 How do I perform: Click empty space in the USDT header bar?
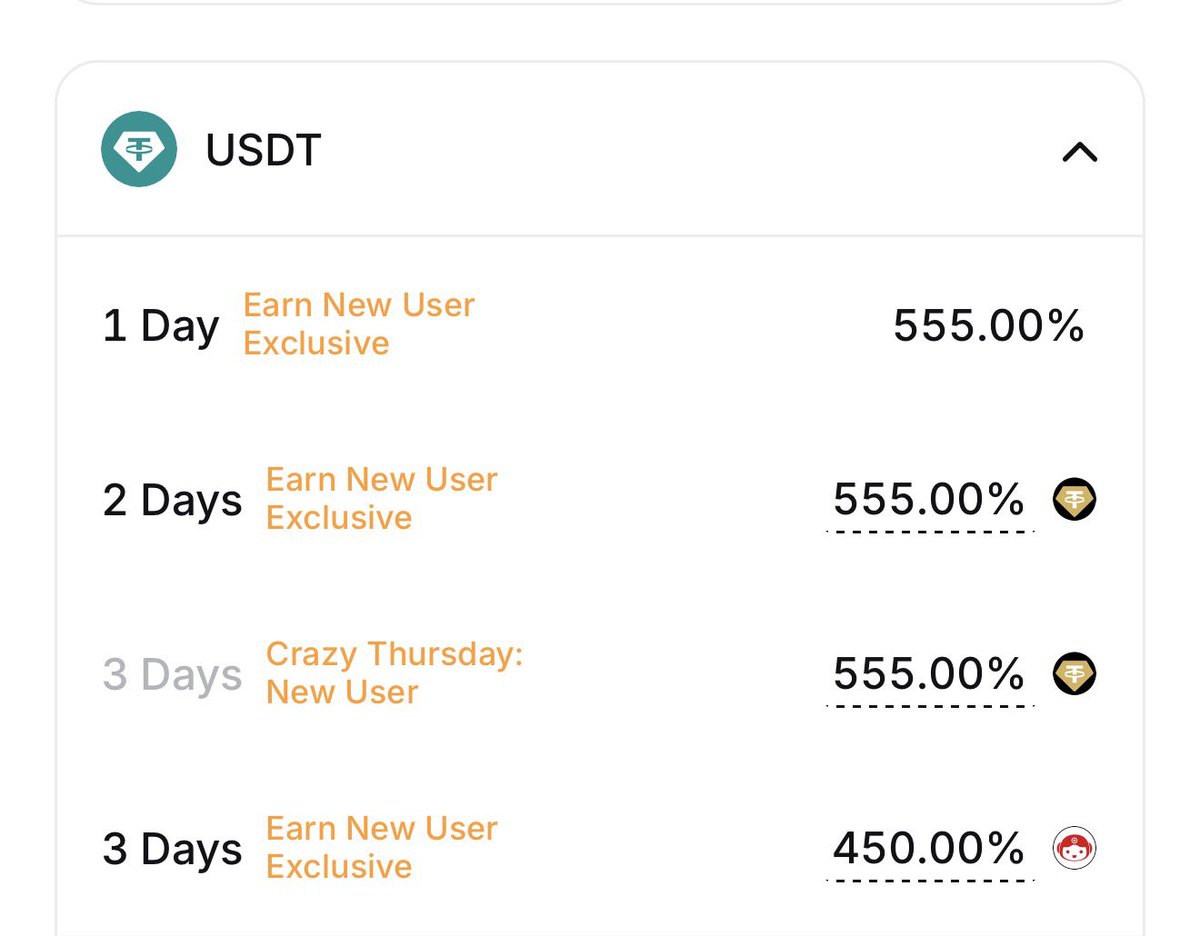pyautogui.click(x=680, y=152)
